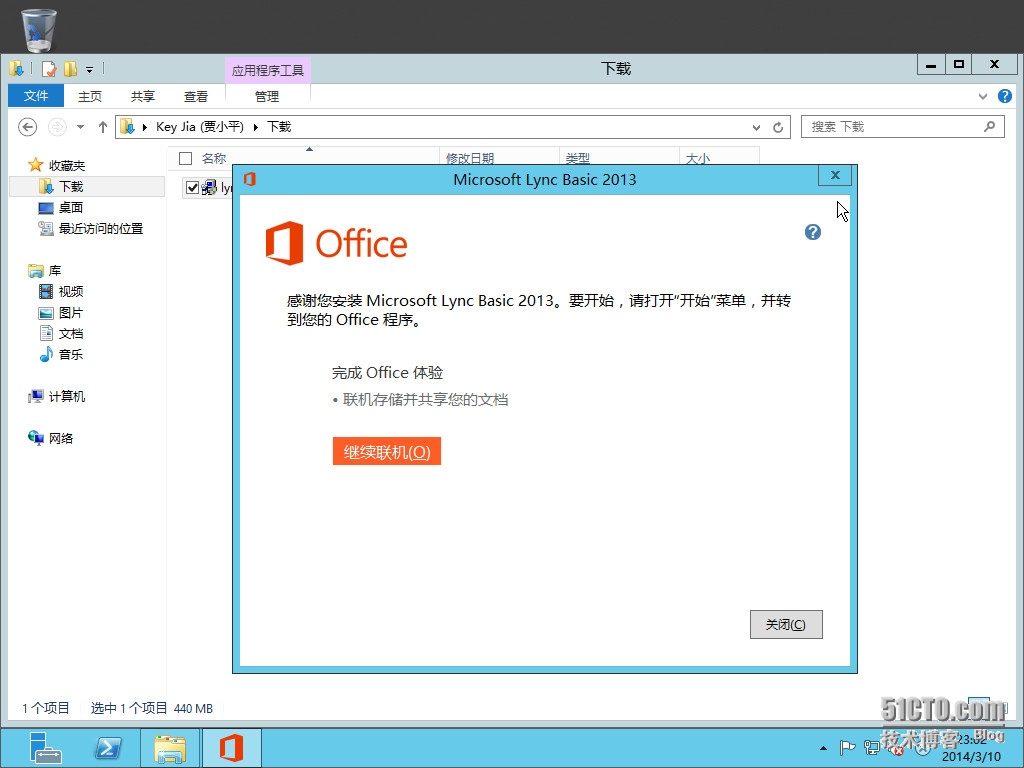Expand the address bar history dropdown

click(x=756, y=127)
